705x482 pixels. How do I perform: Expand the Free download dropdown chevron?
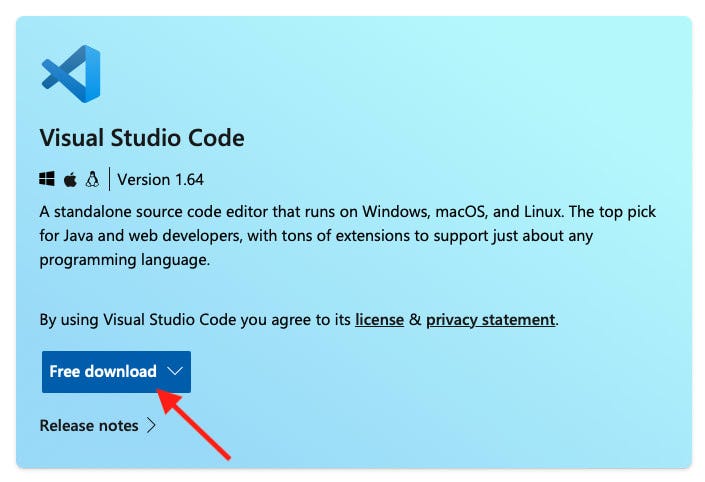pos(175,371)
